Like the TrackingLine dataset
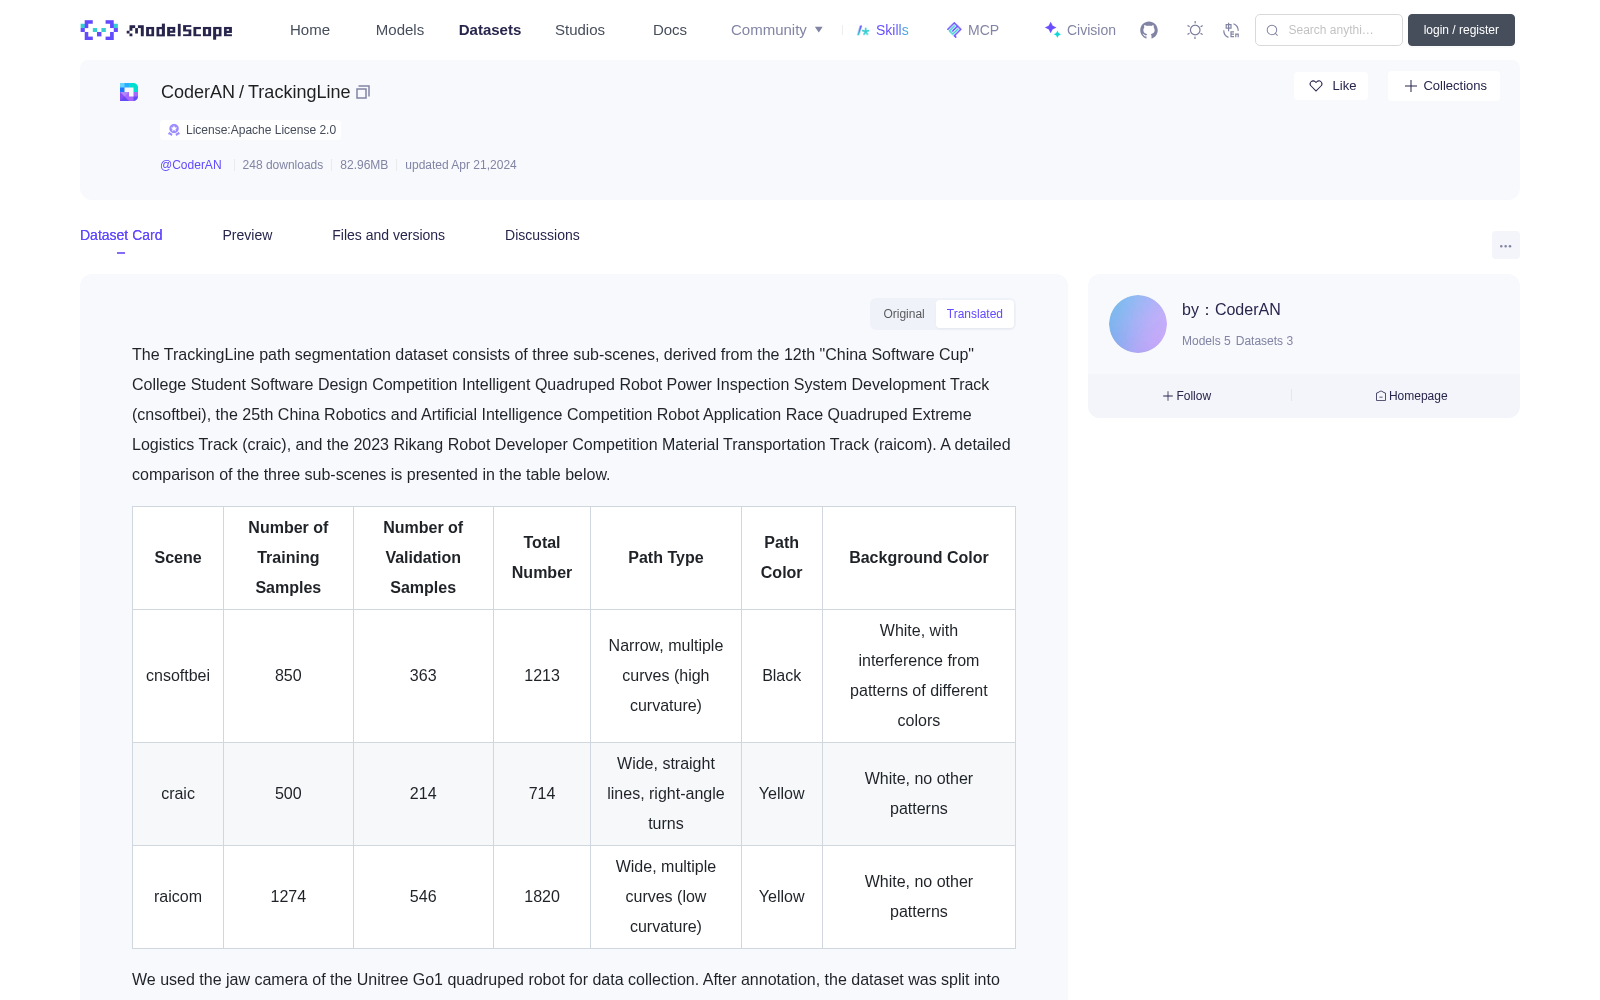 tap(1332, 86)
